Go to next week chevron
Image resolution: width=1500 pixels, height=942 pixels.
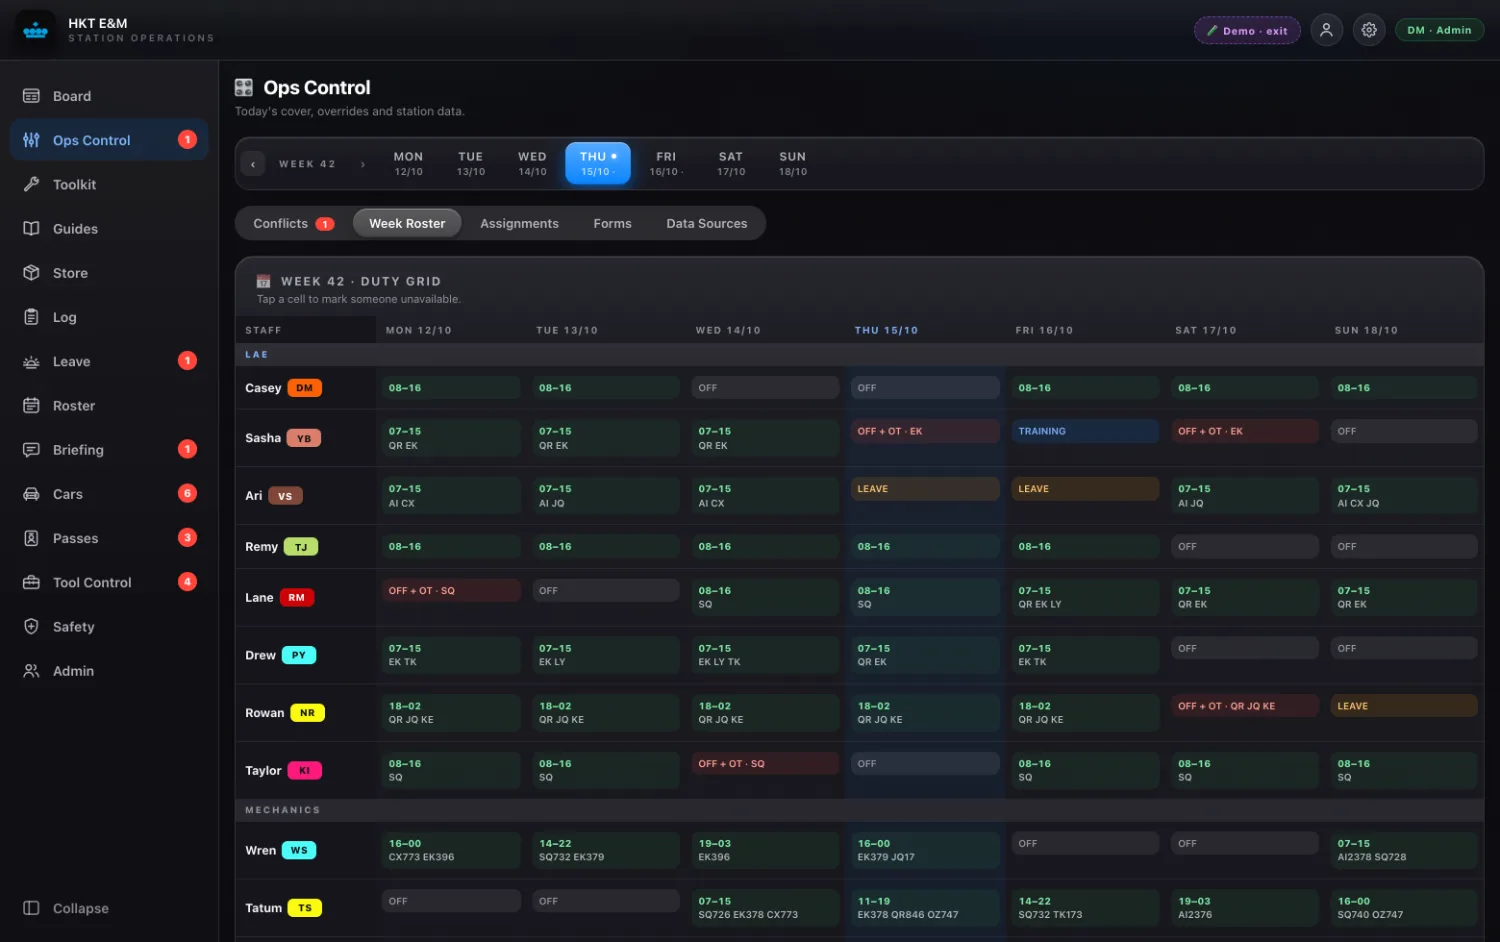363,164
